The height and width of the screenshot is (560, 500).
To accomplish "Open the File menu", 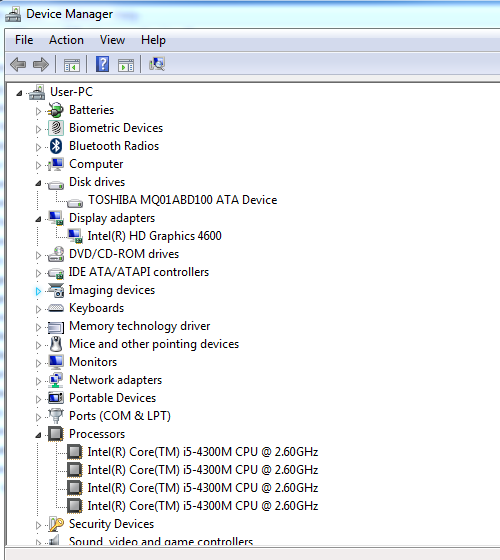I will [x=24, y=40].
